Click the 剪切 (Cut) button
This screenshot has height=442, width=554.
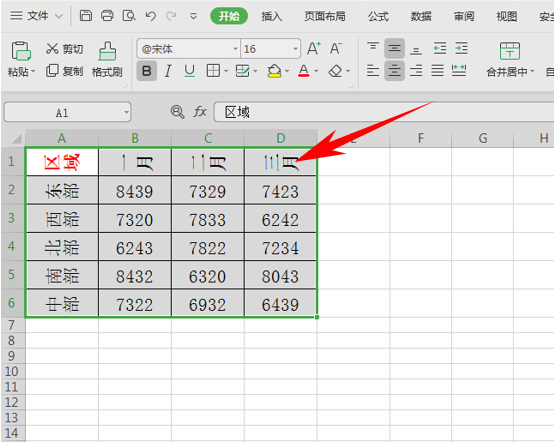click(x=65, y=49)
